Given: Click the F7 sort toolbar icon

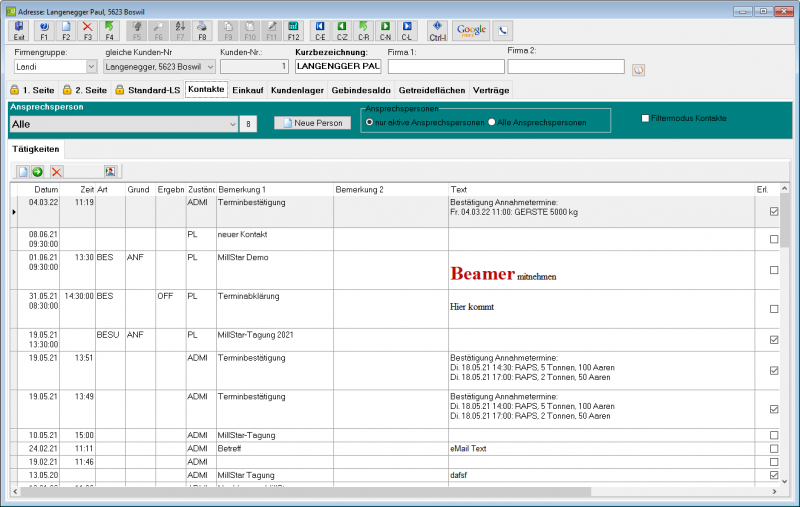Looking at the screenshot, I should (180, 31).
